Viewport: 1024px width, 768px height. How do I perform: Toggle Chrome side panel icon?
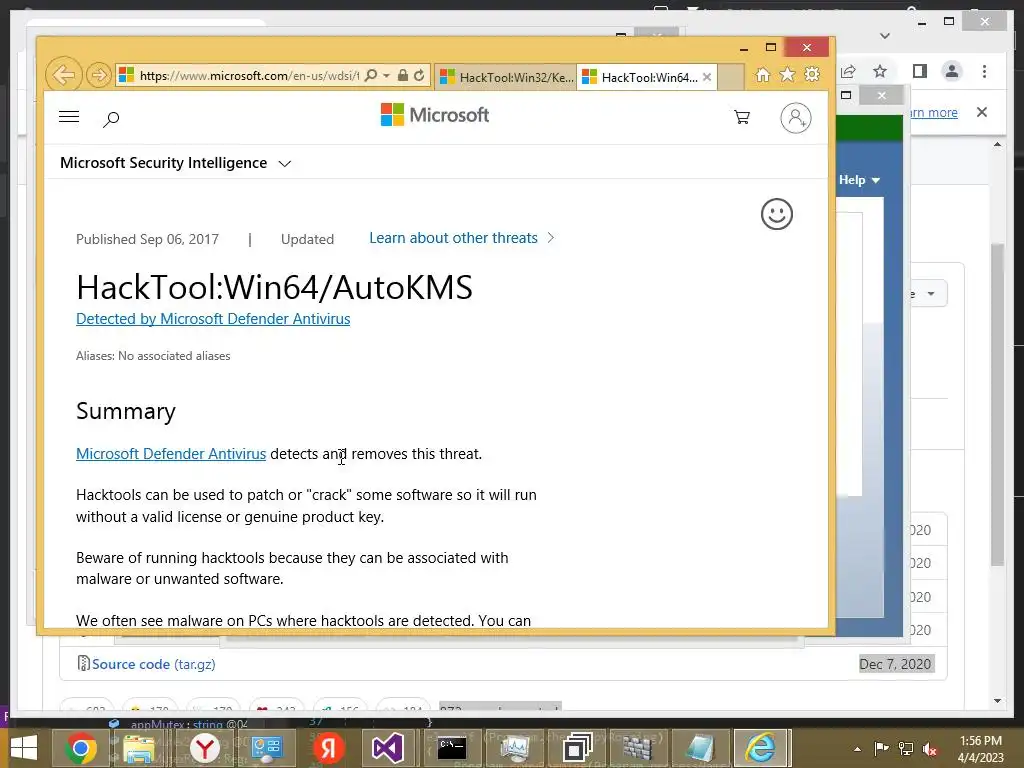920,71
